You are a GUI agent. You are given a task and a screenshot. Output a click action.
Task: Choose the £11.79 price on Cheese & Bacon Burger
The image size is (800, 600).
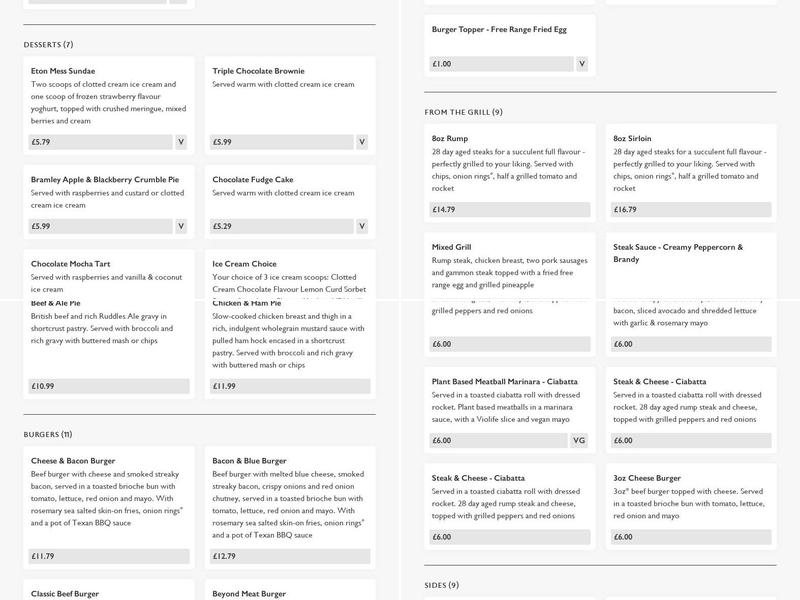click(x=110, y=556)
